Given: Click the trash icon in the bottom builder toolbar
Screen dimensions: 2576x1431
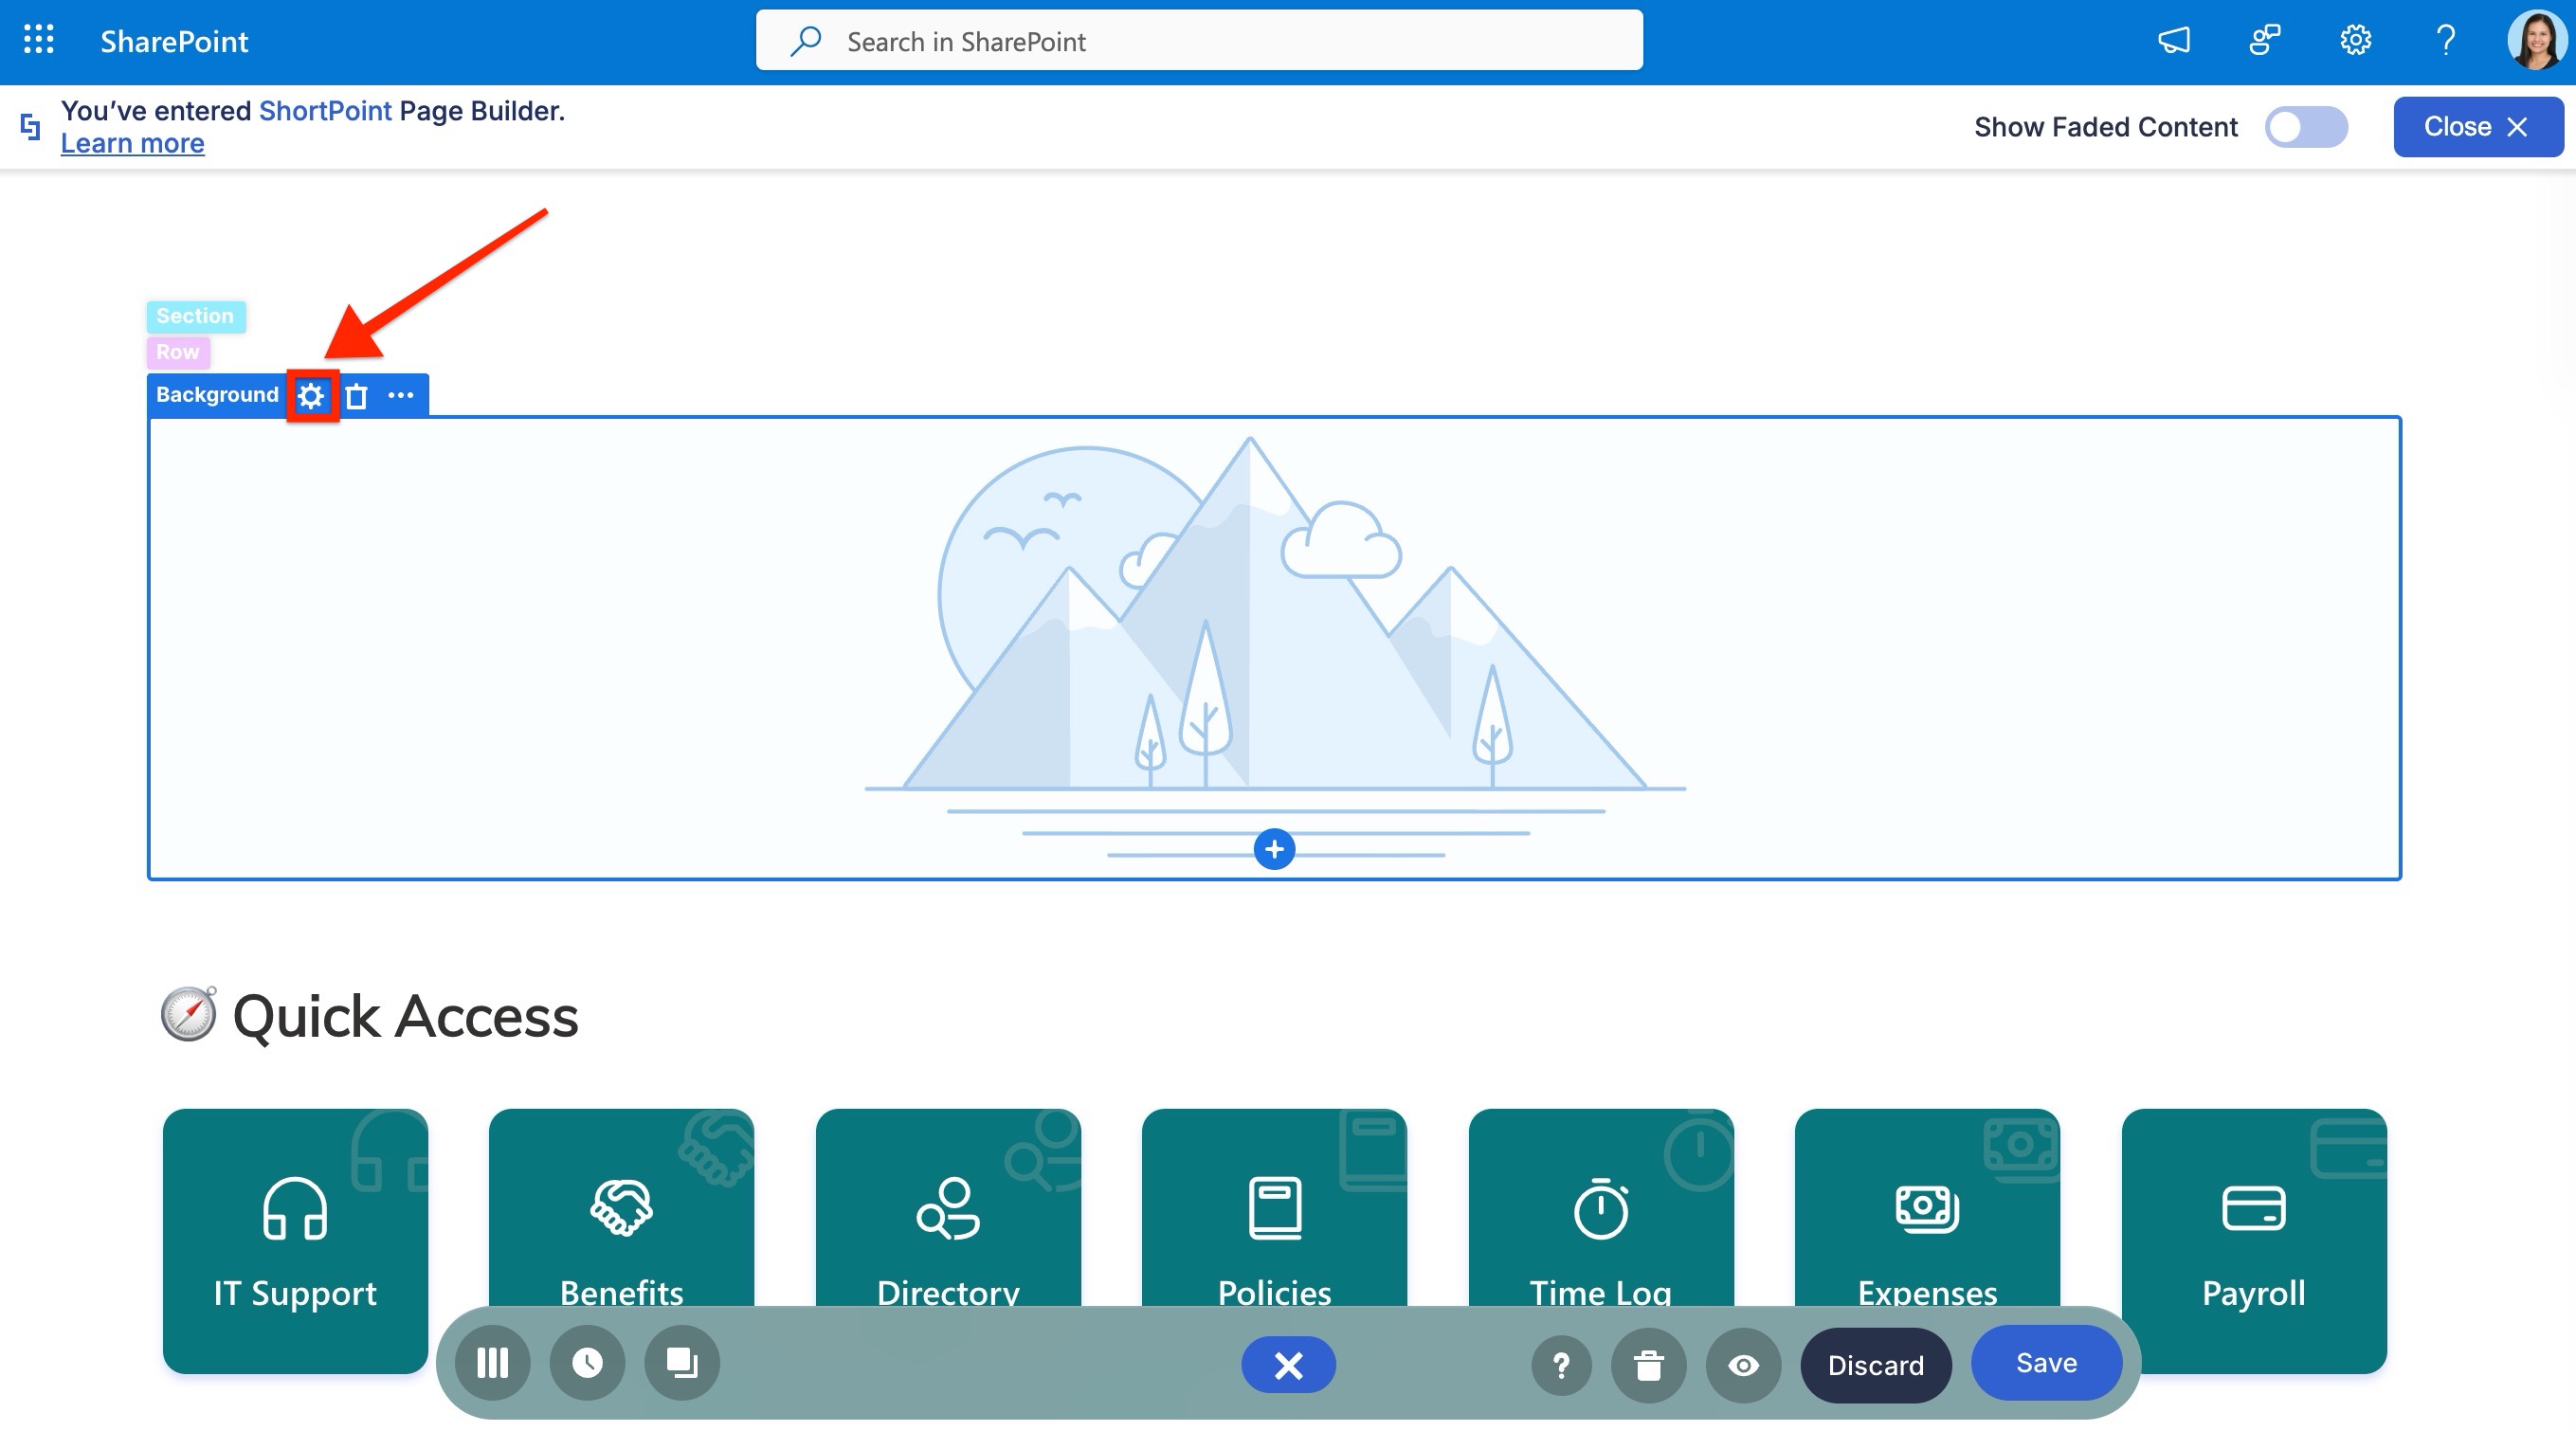Looking at the screenshot, I should point(1647,1364).
